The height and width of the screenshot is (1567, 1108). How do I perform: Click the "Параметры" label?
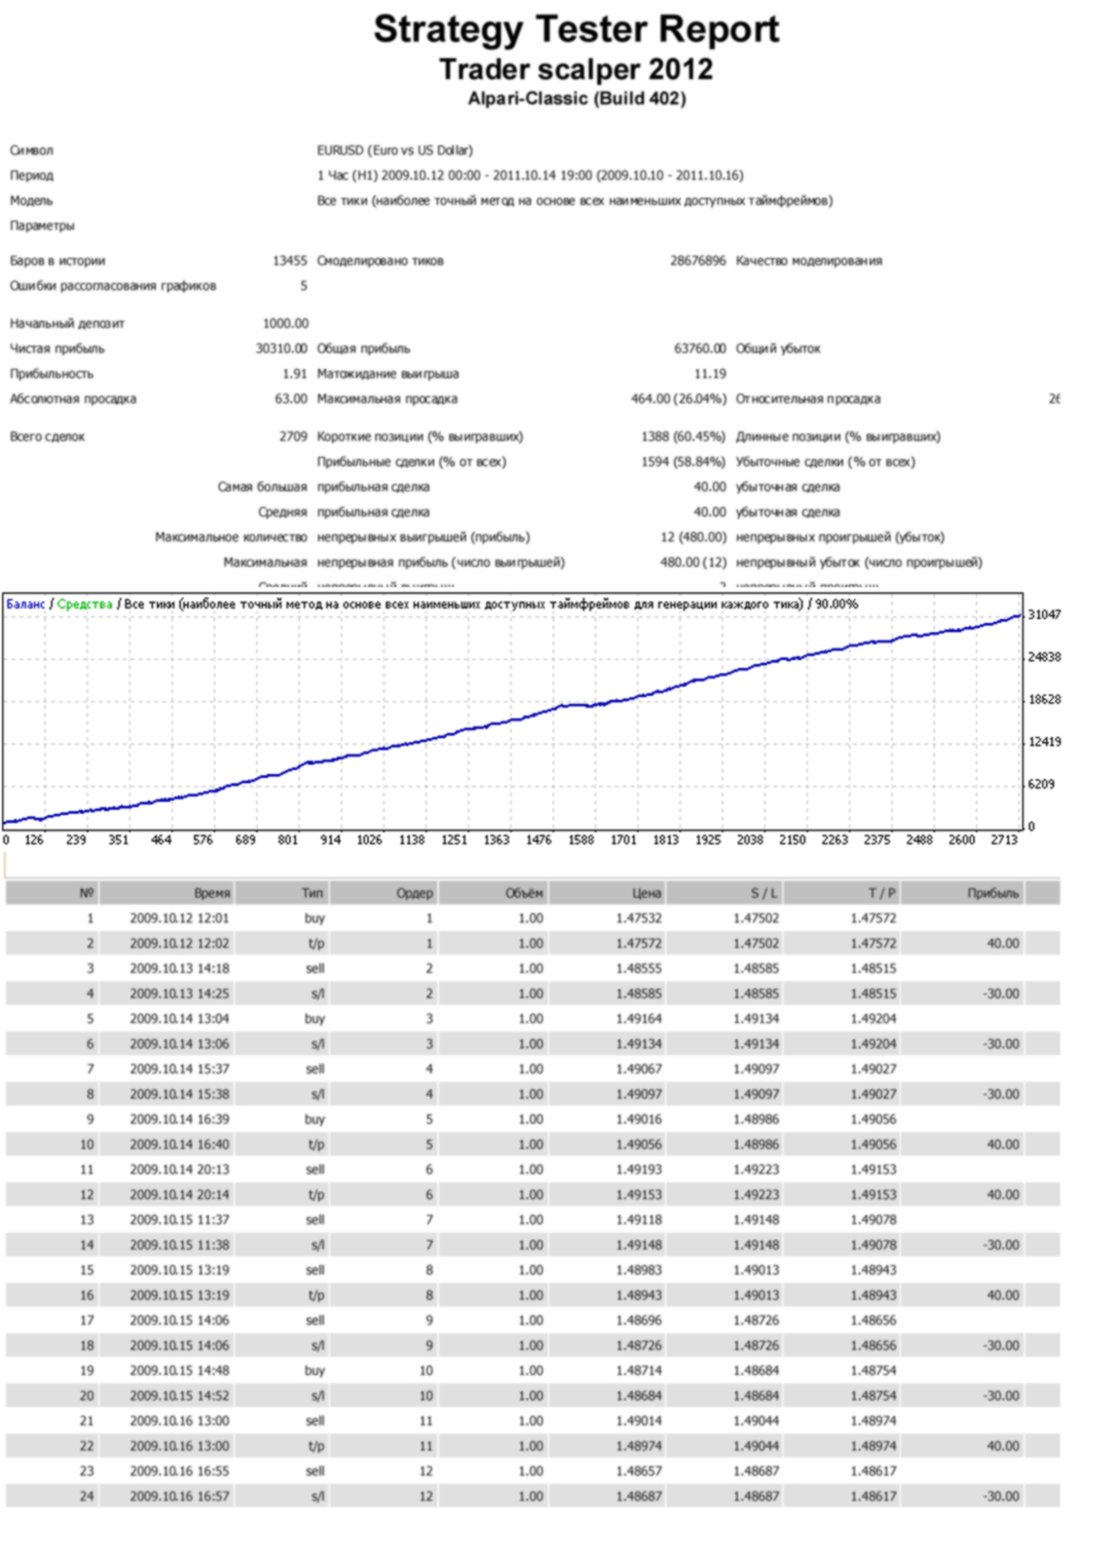point(42,226)
